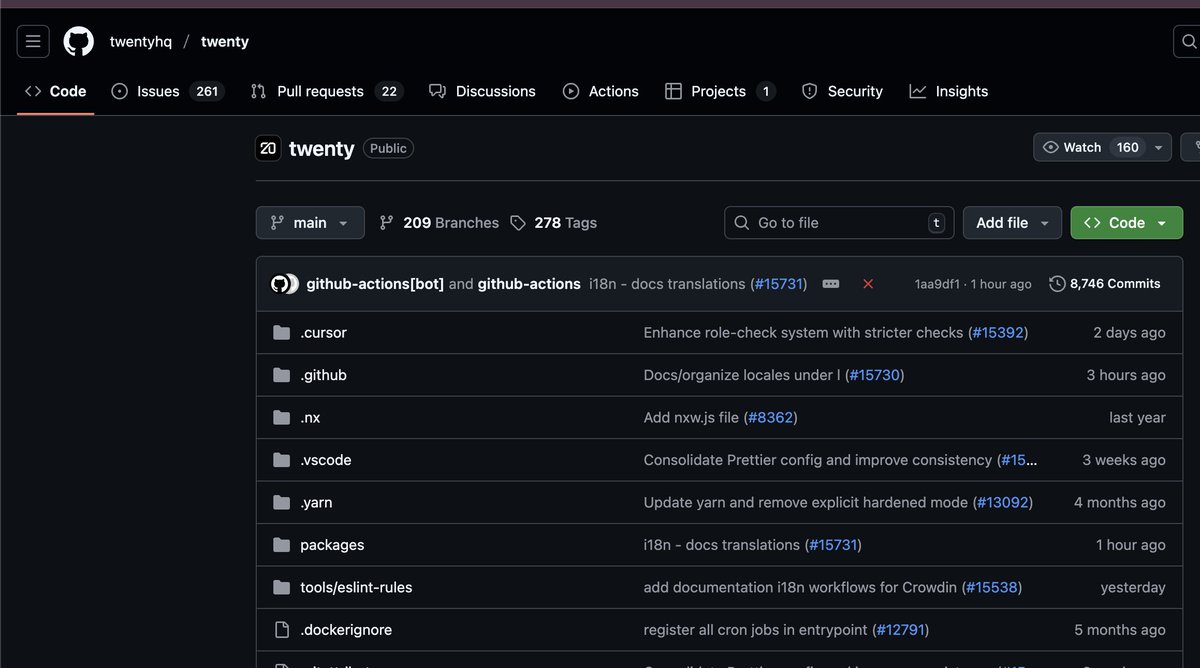Click the .github folder icon
The width and height of the screenshot is (1200, 668).
[x=281, y=375]
